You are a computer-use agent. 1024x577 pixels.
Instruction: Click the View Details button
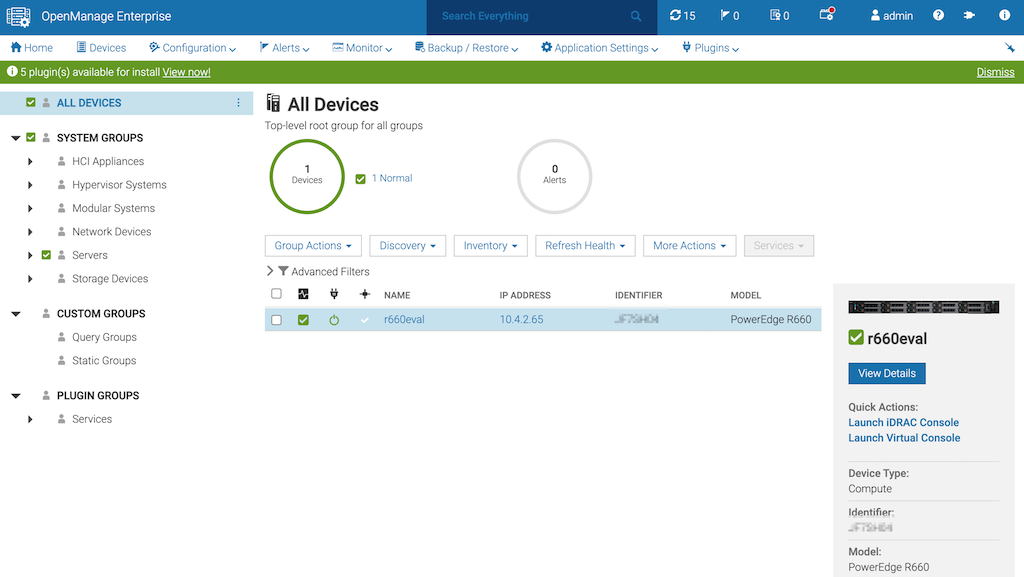pyautogui.click(x=886, y=373)
